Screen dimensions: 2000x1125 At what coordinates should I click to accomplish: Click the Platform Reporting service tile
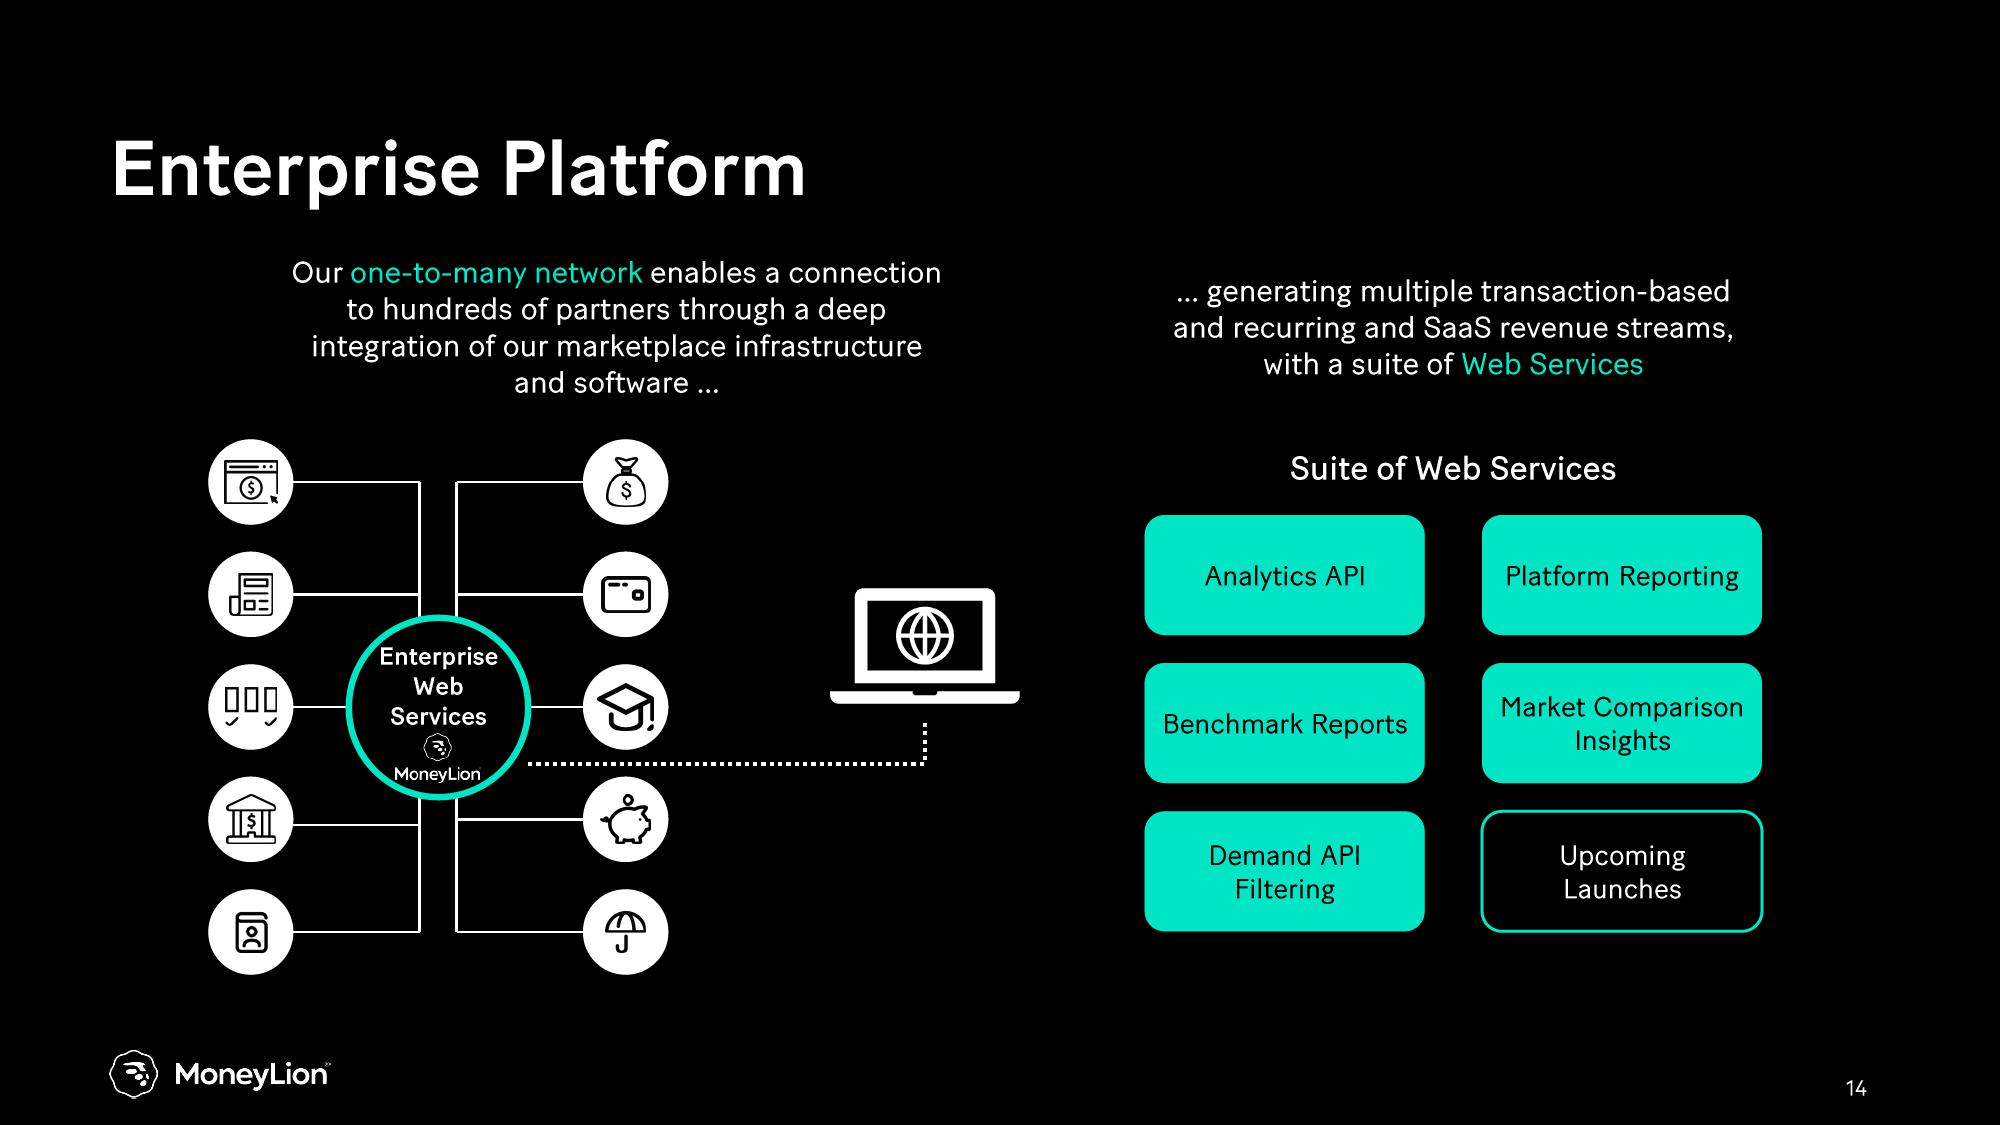tap(1620, 574)
